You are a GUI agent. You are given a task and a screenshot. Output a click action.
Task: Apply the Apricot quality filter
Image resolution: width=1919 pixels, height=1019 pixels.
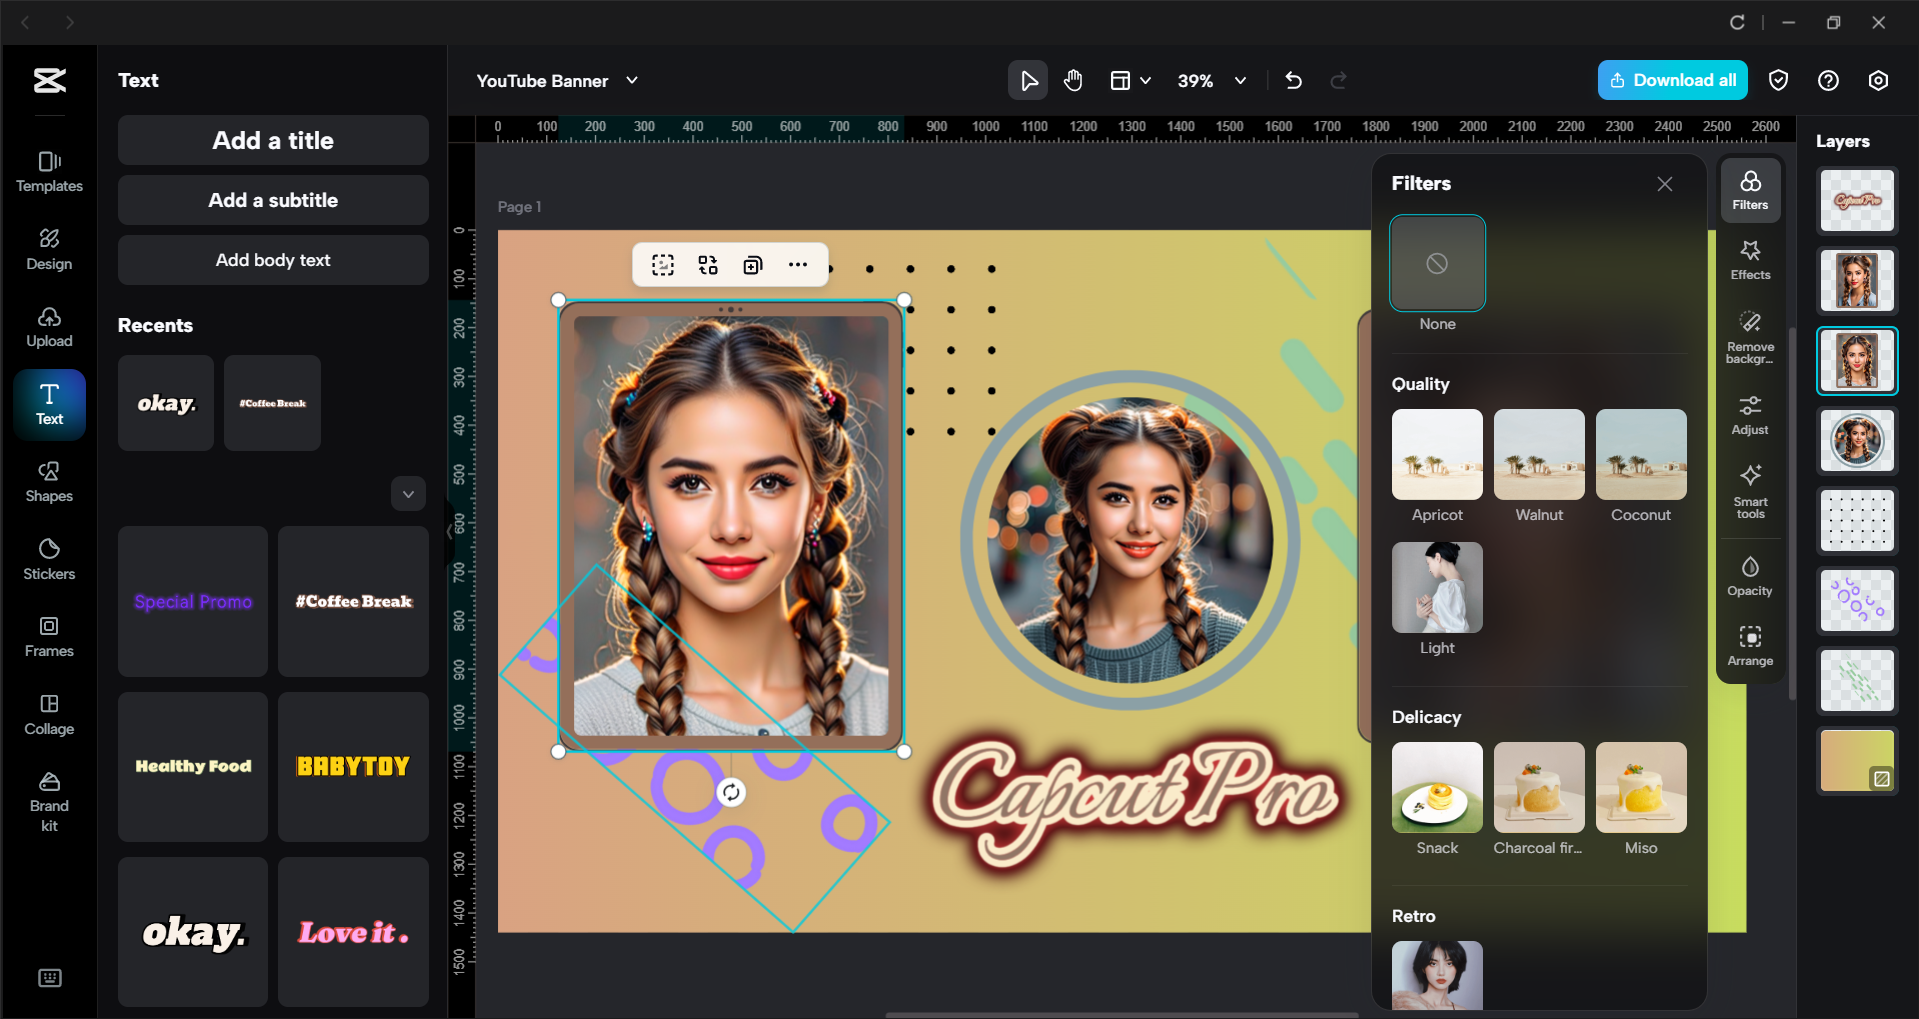click(x=1436, y=454)
